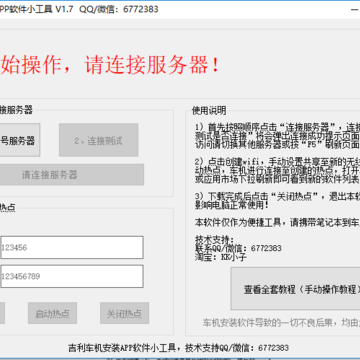The width and height of the screenshot is (360, 360).
Task: Click the 启动热点 button
Action: pyautogui.click(x=52, y=313)
